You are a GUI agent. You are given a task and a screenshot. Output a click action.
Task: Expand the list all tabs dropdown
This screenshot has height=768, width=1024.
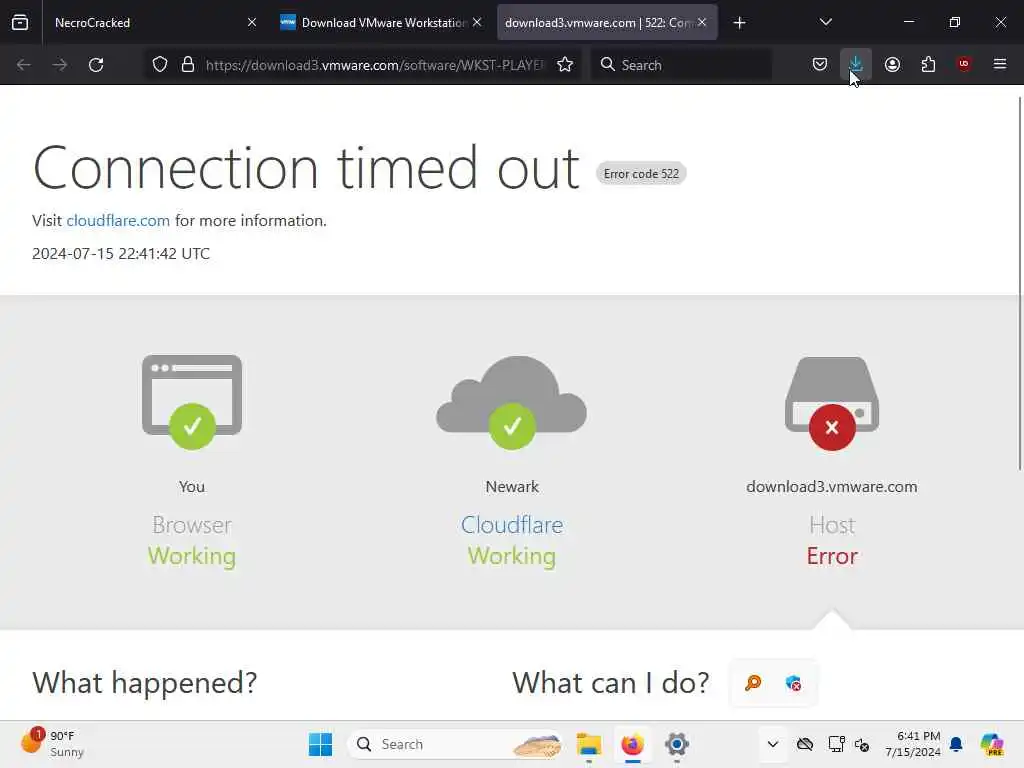point(825,22)
